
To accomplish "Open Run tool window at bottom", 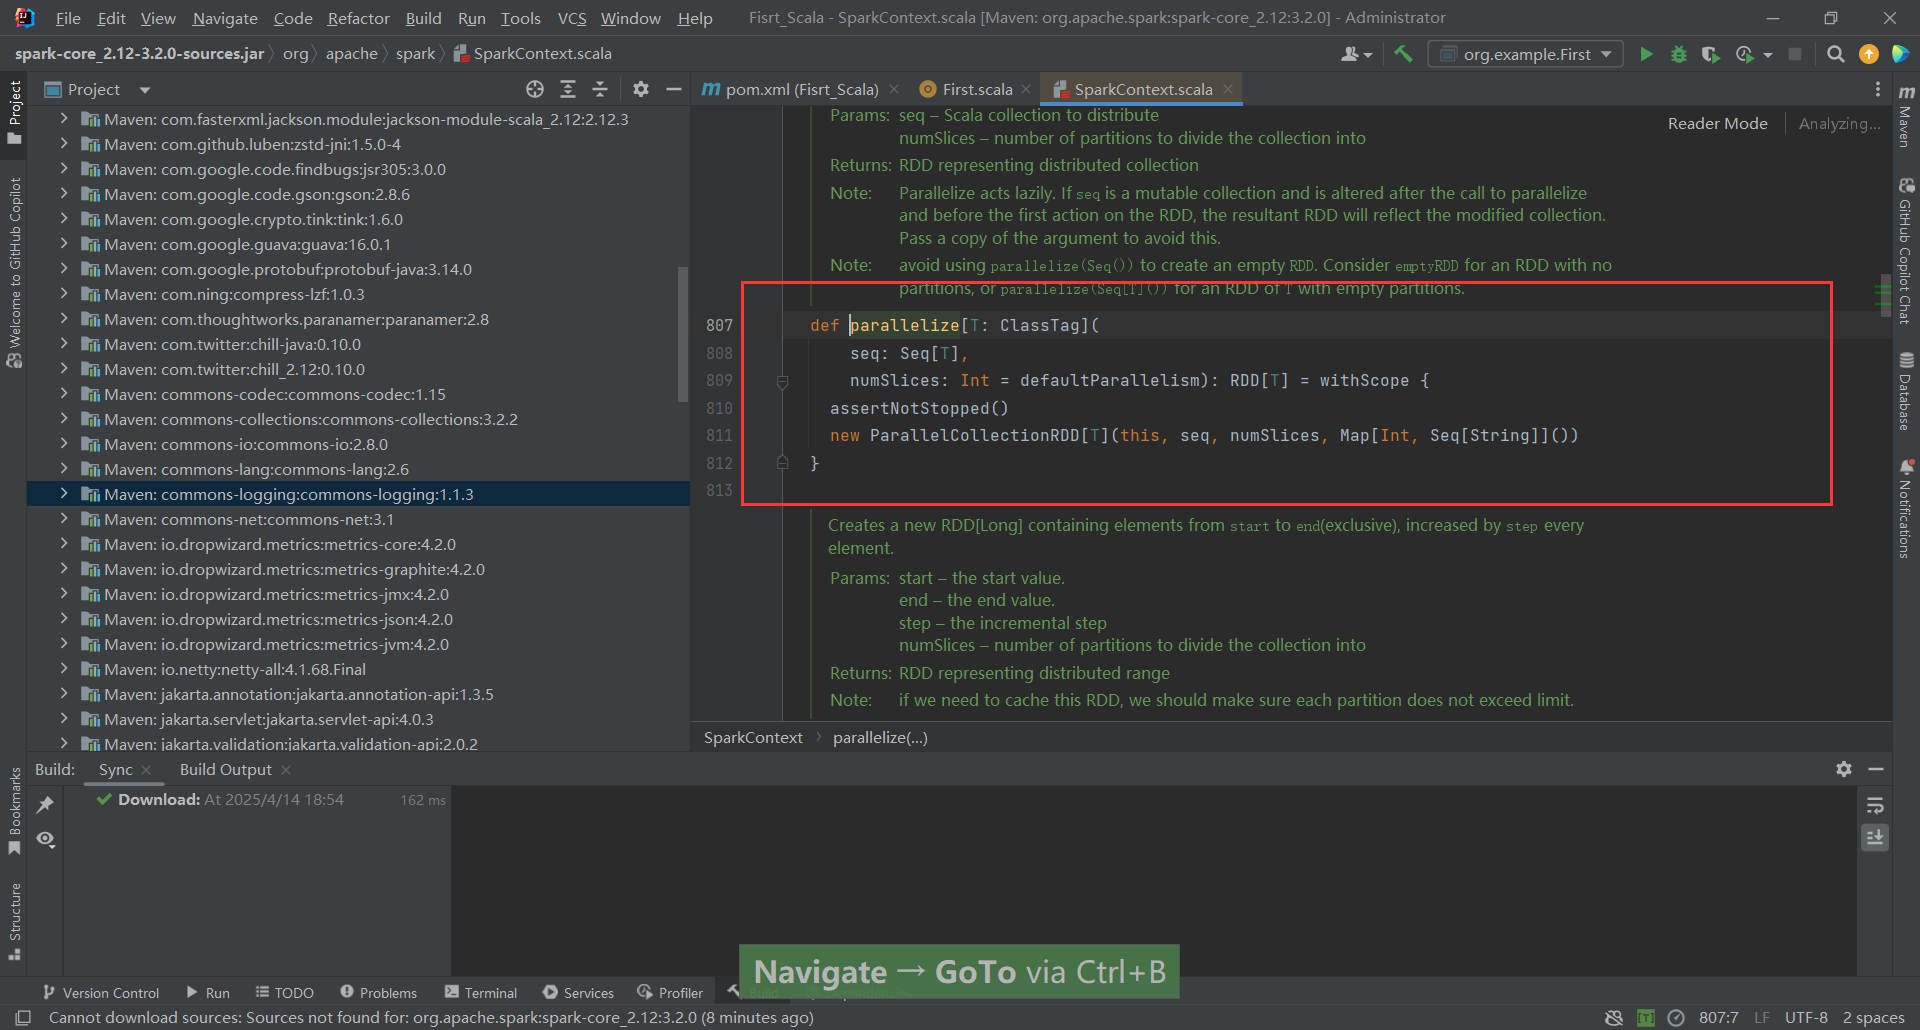I will pos(208,992).
